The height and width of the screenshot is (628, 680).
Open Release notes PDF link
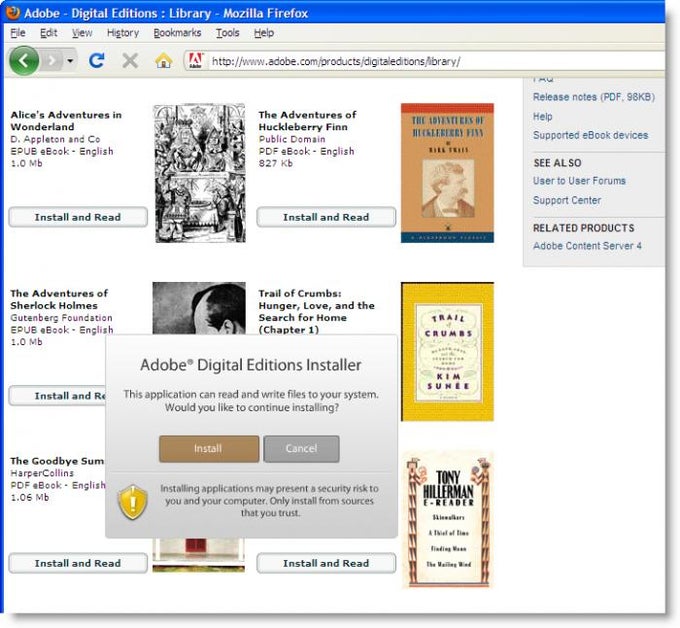(x=594, y=97)
